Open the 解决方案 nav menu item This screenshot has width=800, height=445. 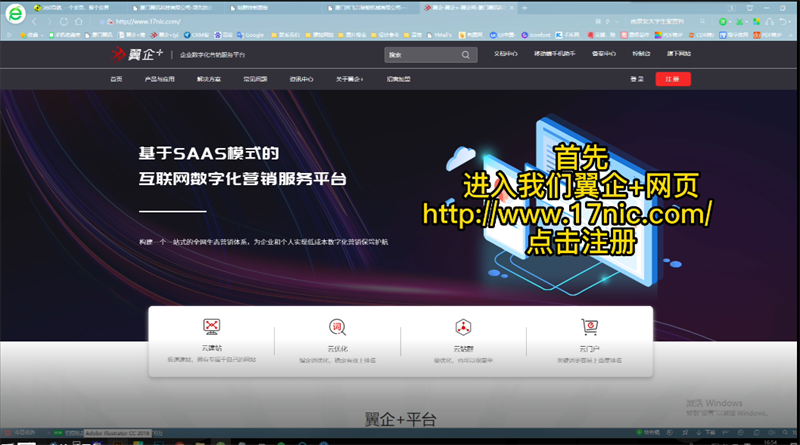pyautogui.click(x=209, y=79)
